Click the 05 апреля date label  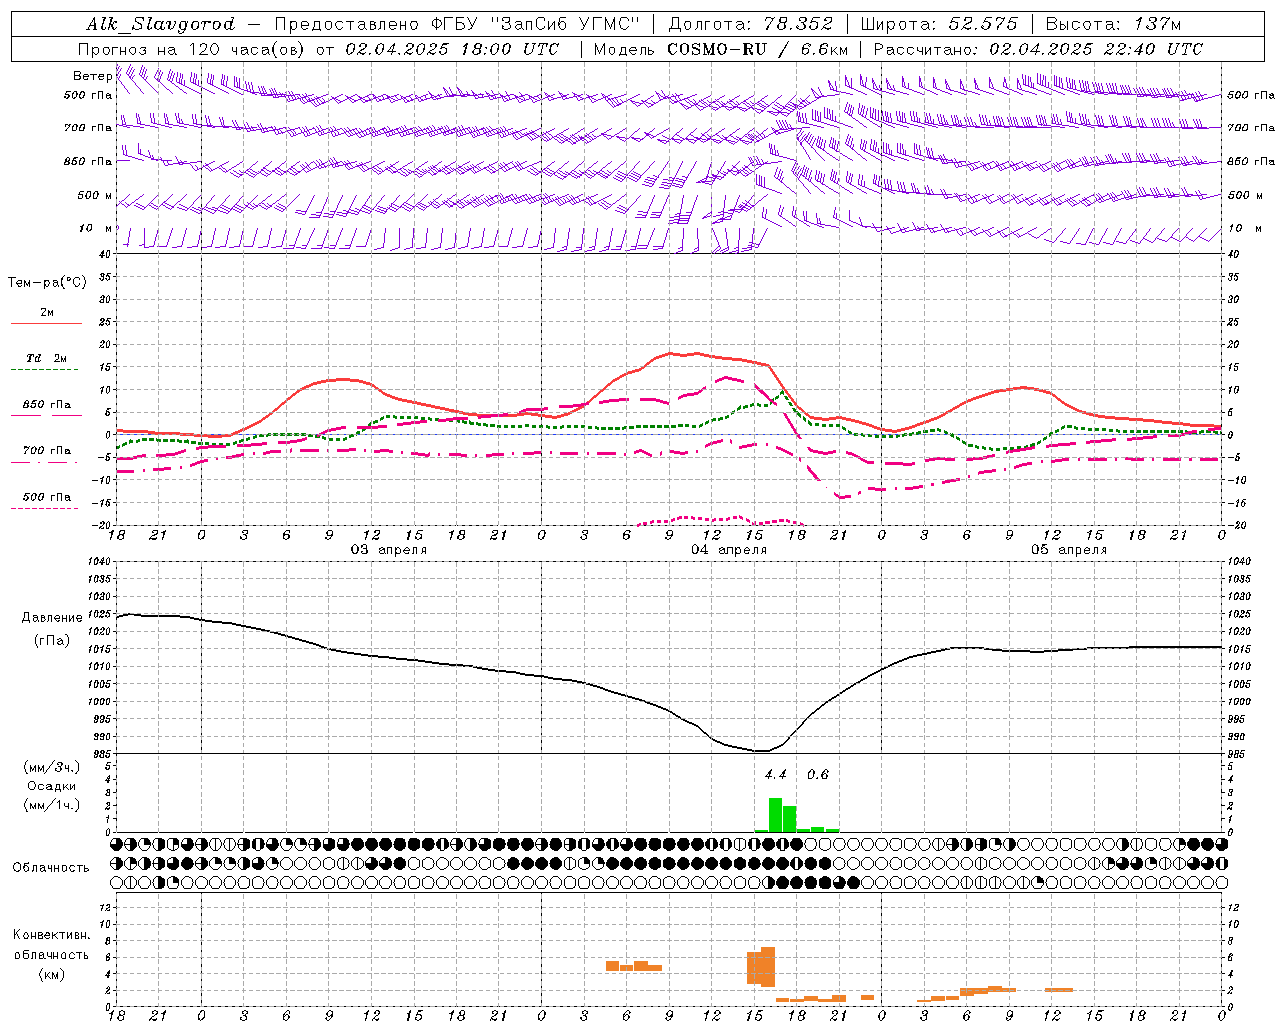tap(1069, 550)
